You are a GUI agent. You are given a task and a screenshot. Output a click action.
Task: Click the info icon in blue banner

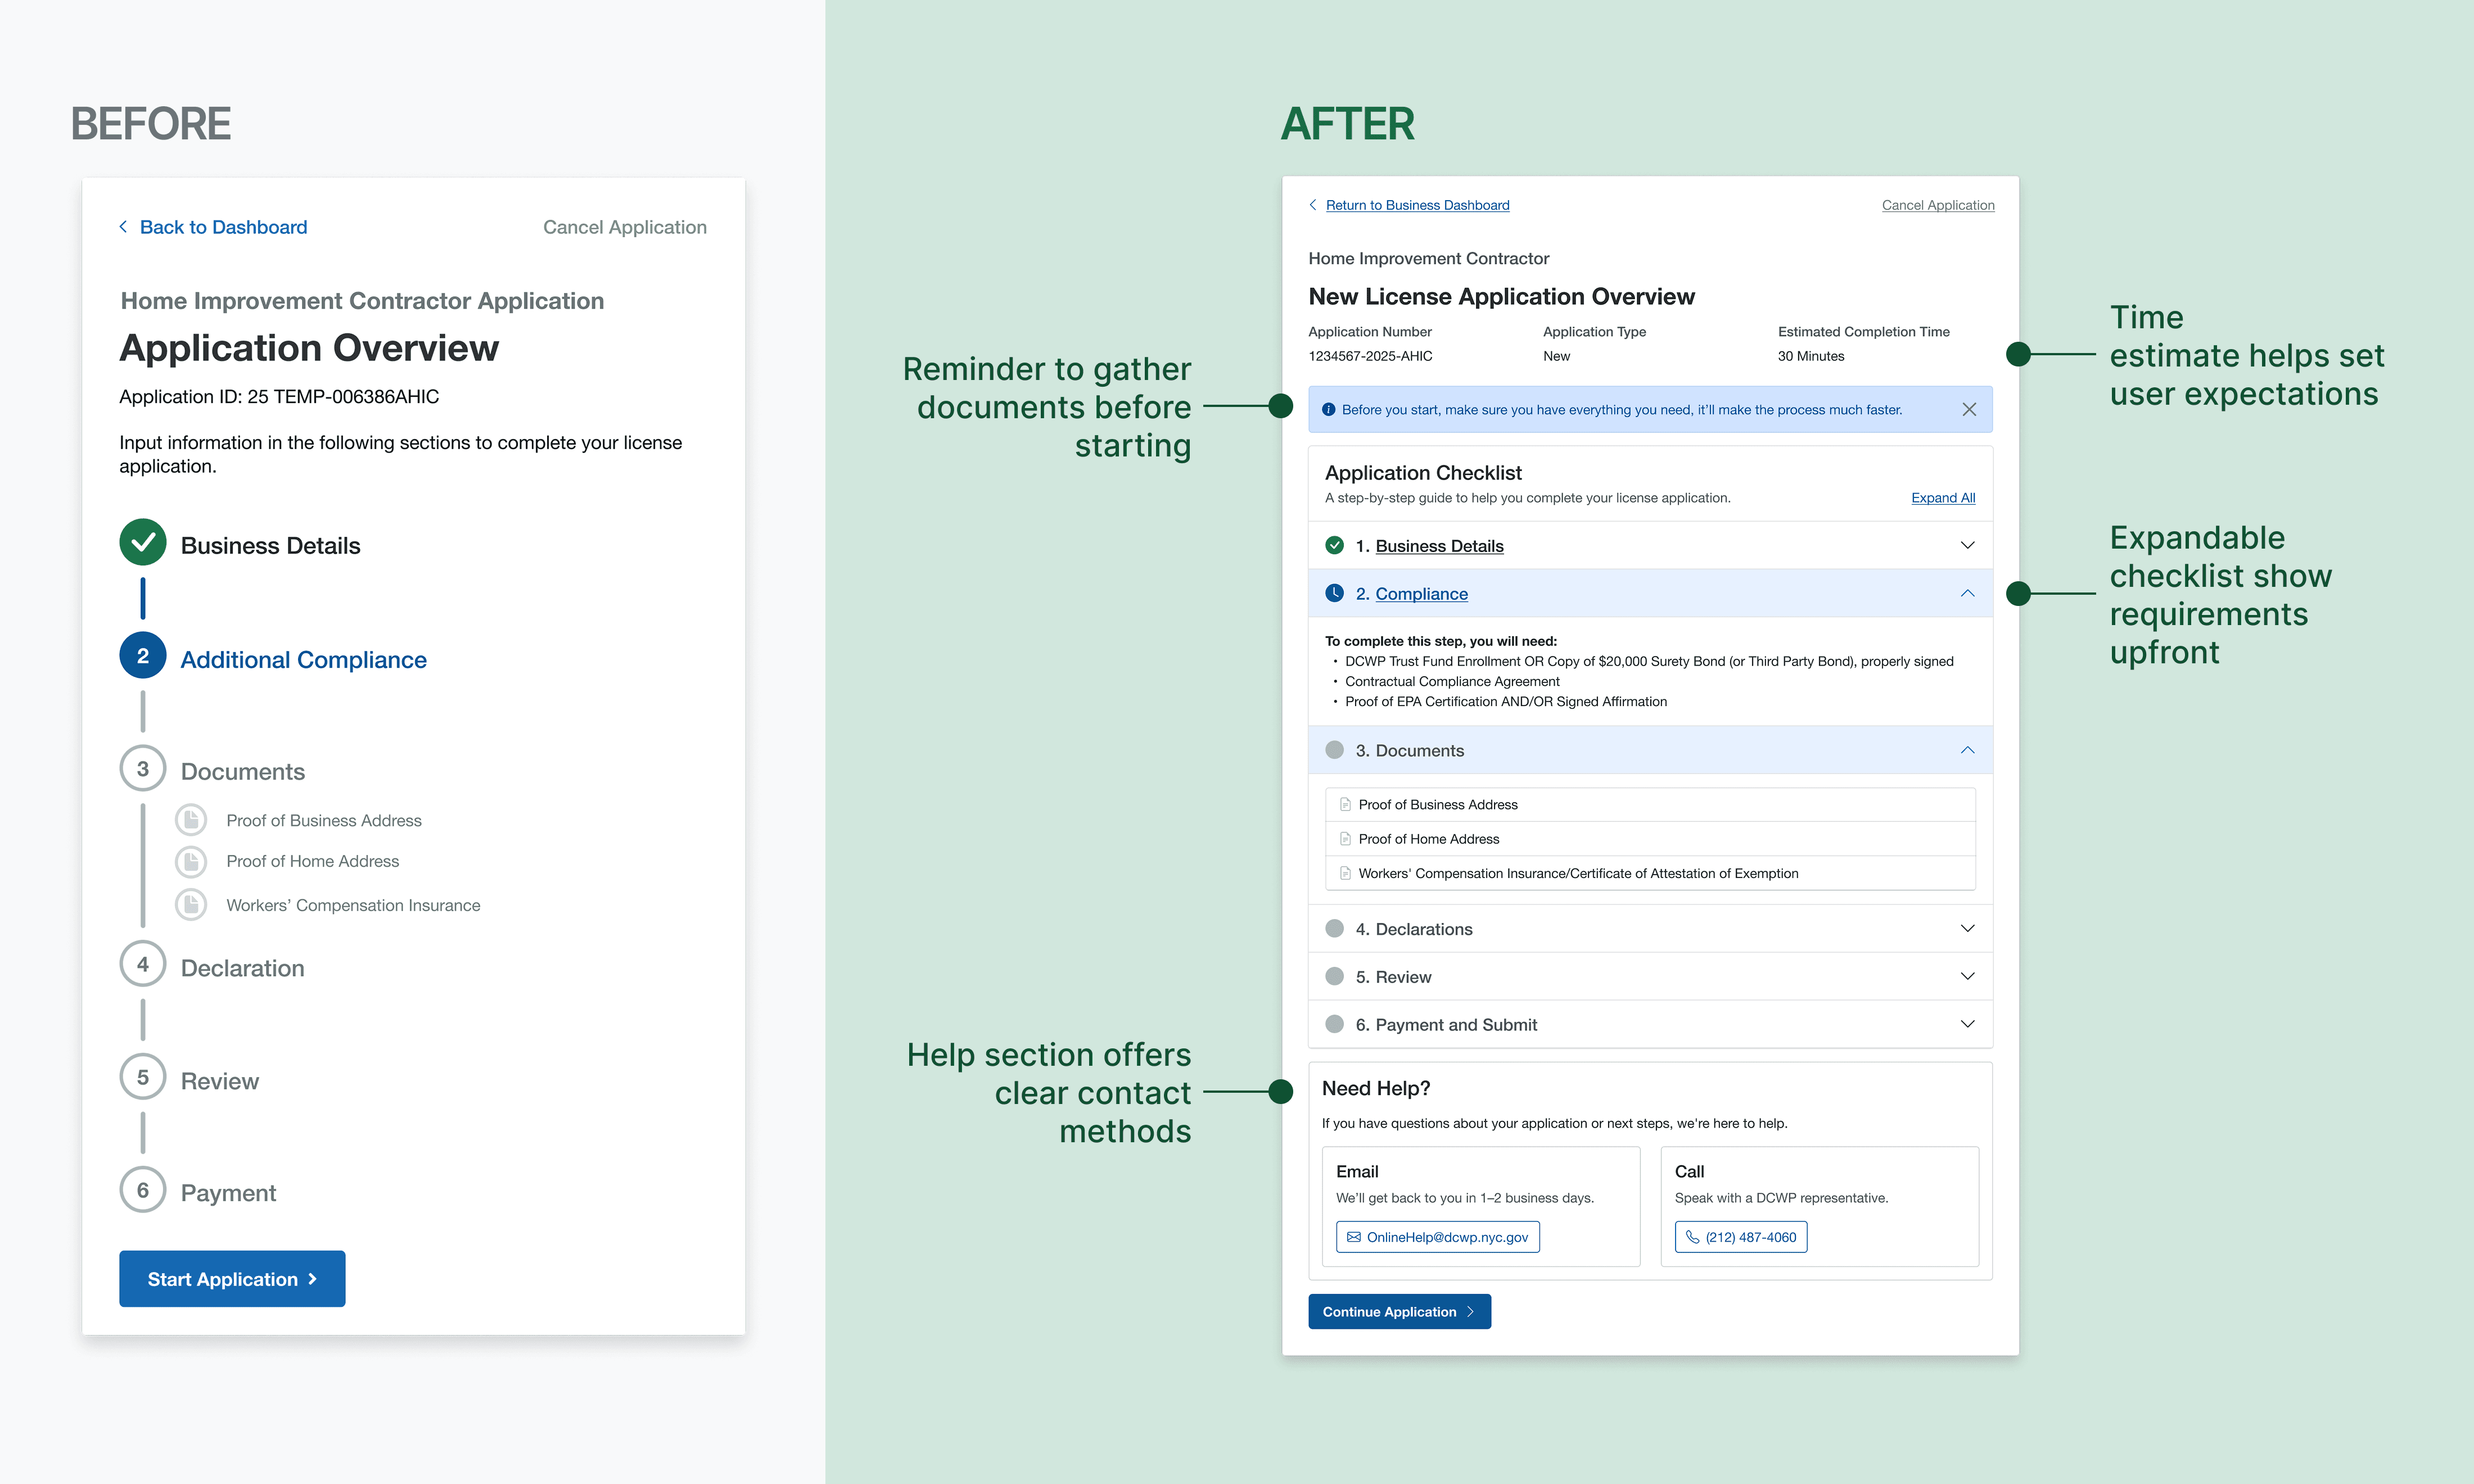(x=1328, y=409)
